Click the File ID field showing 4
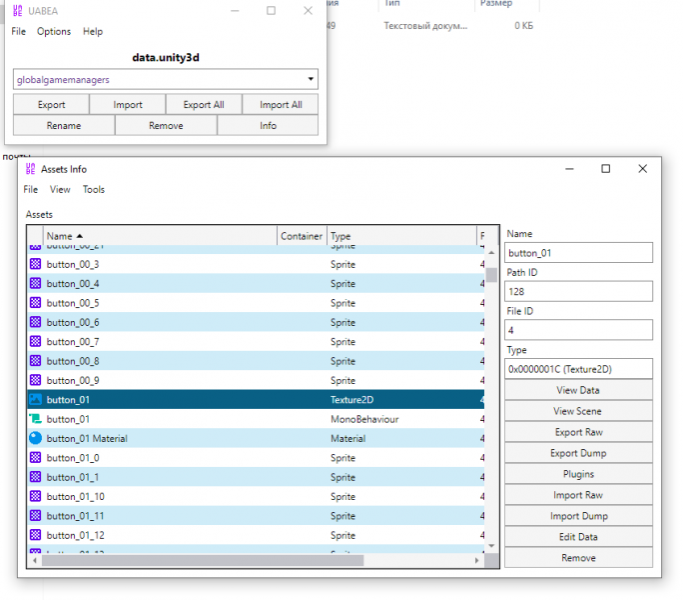The image size is (683, 600). (x=578, y=330)
